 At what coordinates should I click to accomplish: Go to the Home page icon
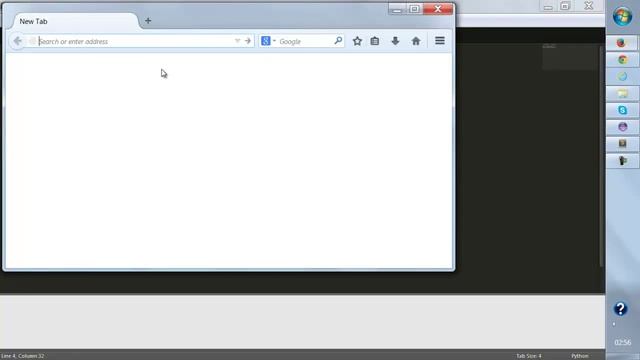[x=416, y=41]
